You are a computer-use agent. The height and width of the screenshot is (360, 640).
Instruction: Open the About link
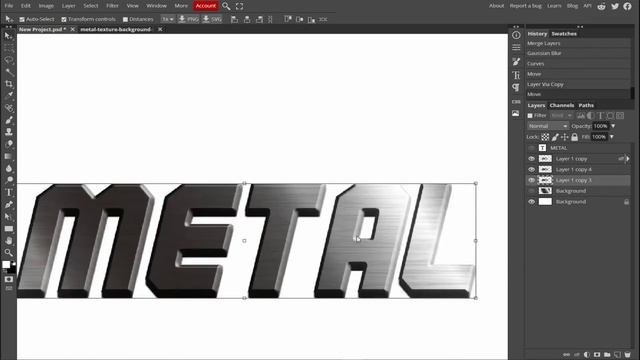pos(496,6)
